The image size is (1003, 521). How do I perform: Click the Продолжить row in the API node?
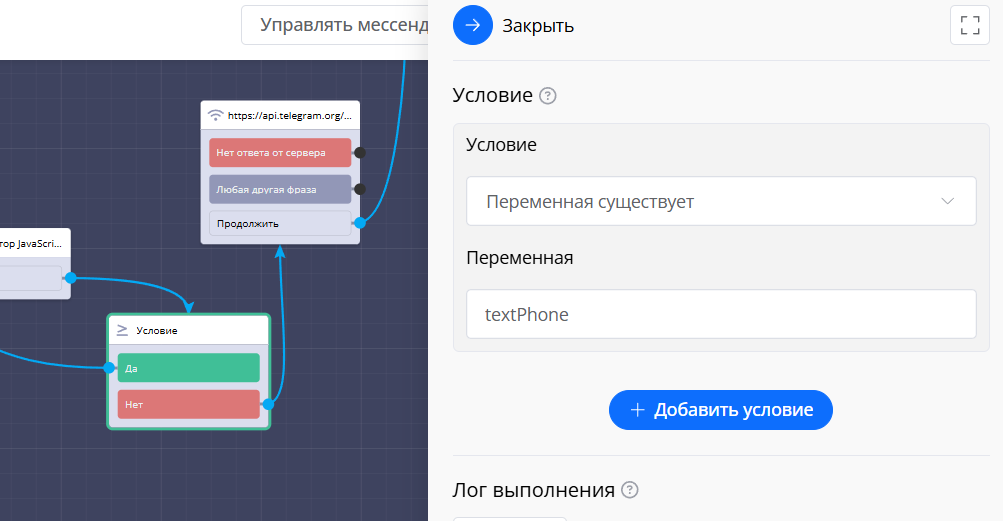tap(280, 223)
